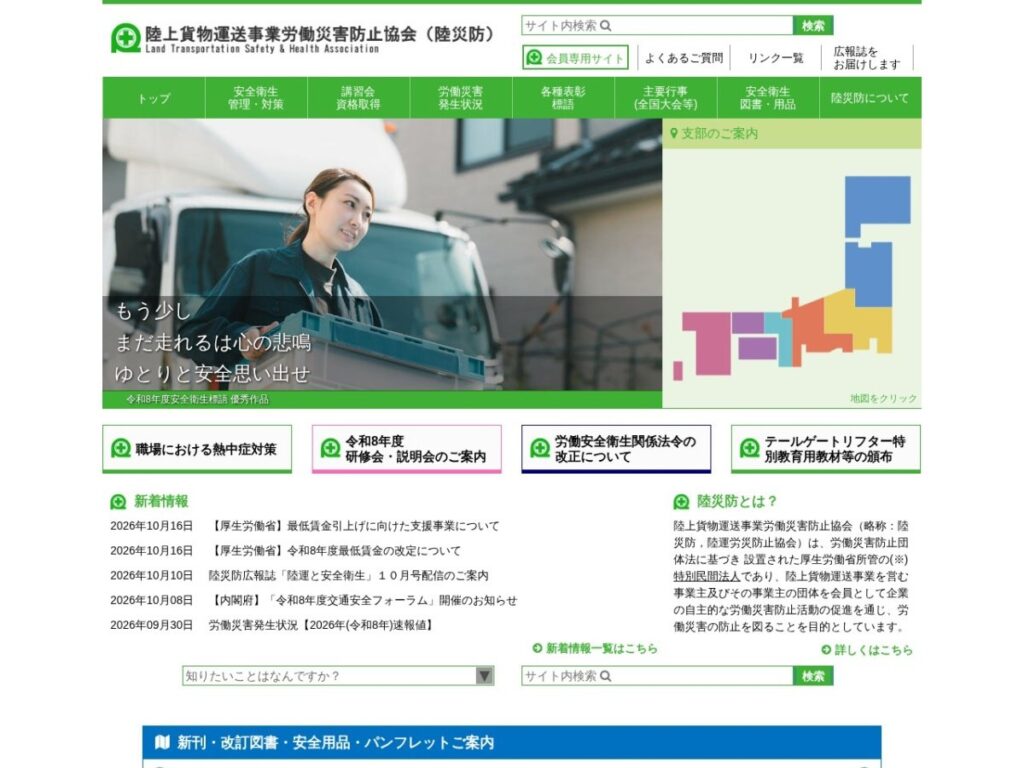Image resolution: width=1024 pixels, height=768 pixels.
Task: Open 安全衛生 管理・対策 menu
Action: pyautogui.click(x=256, y=98)
